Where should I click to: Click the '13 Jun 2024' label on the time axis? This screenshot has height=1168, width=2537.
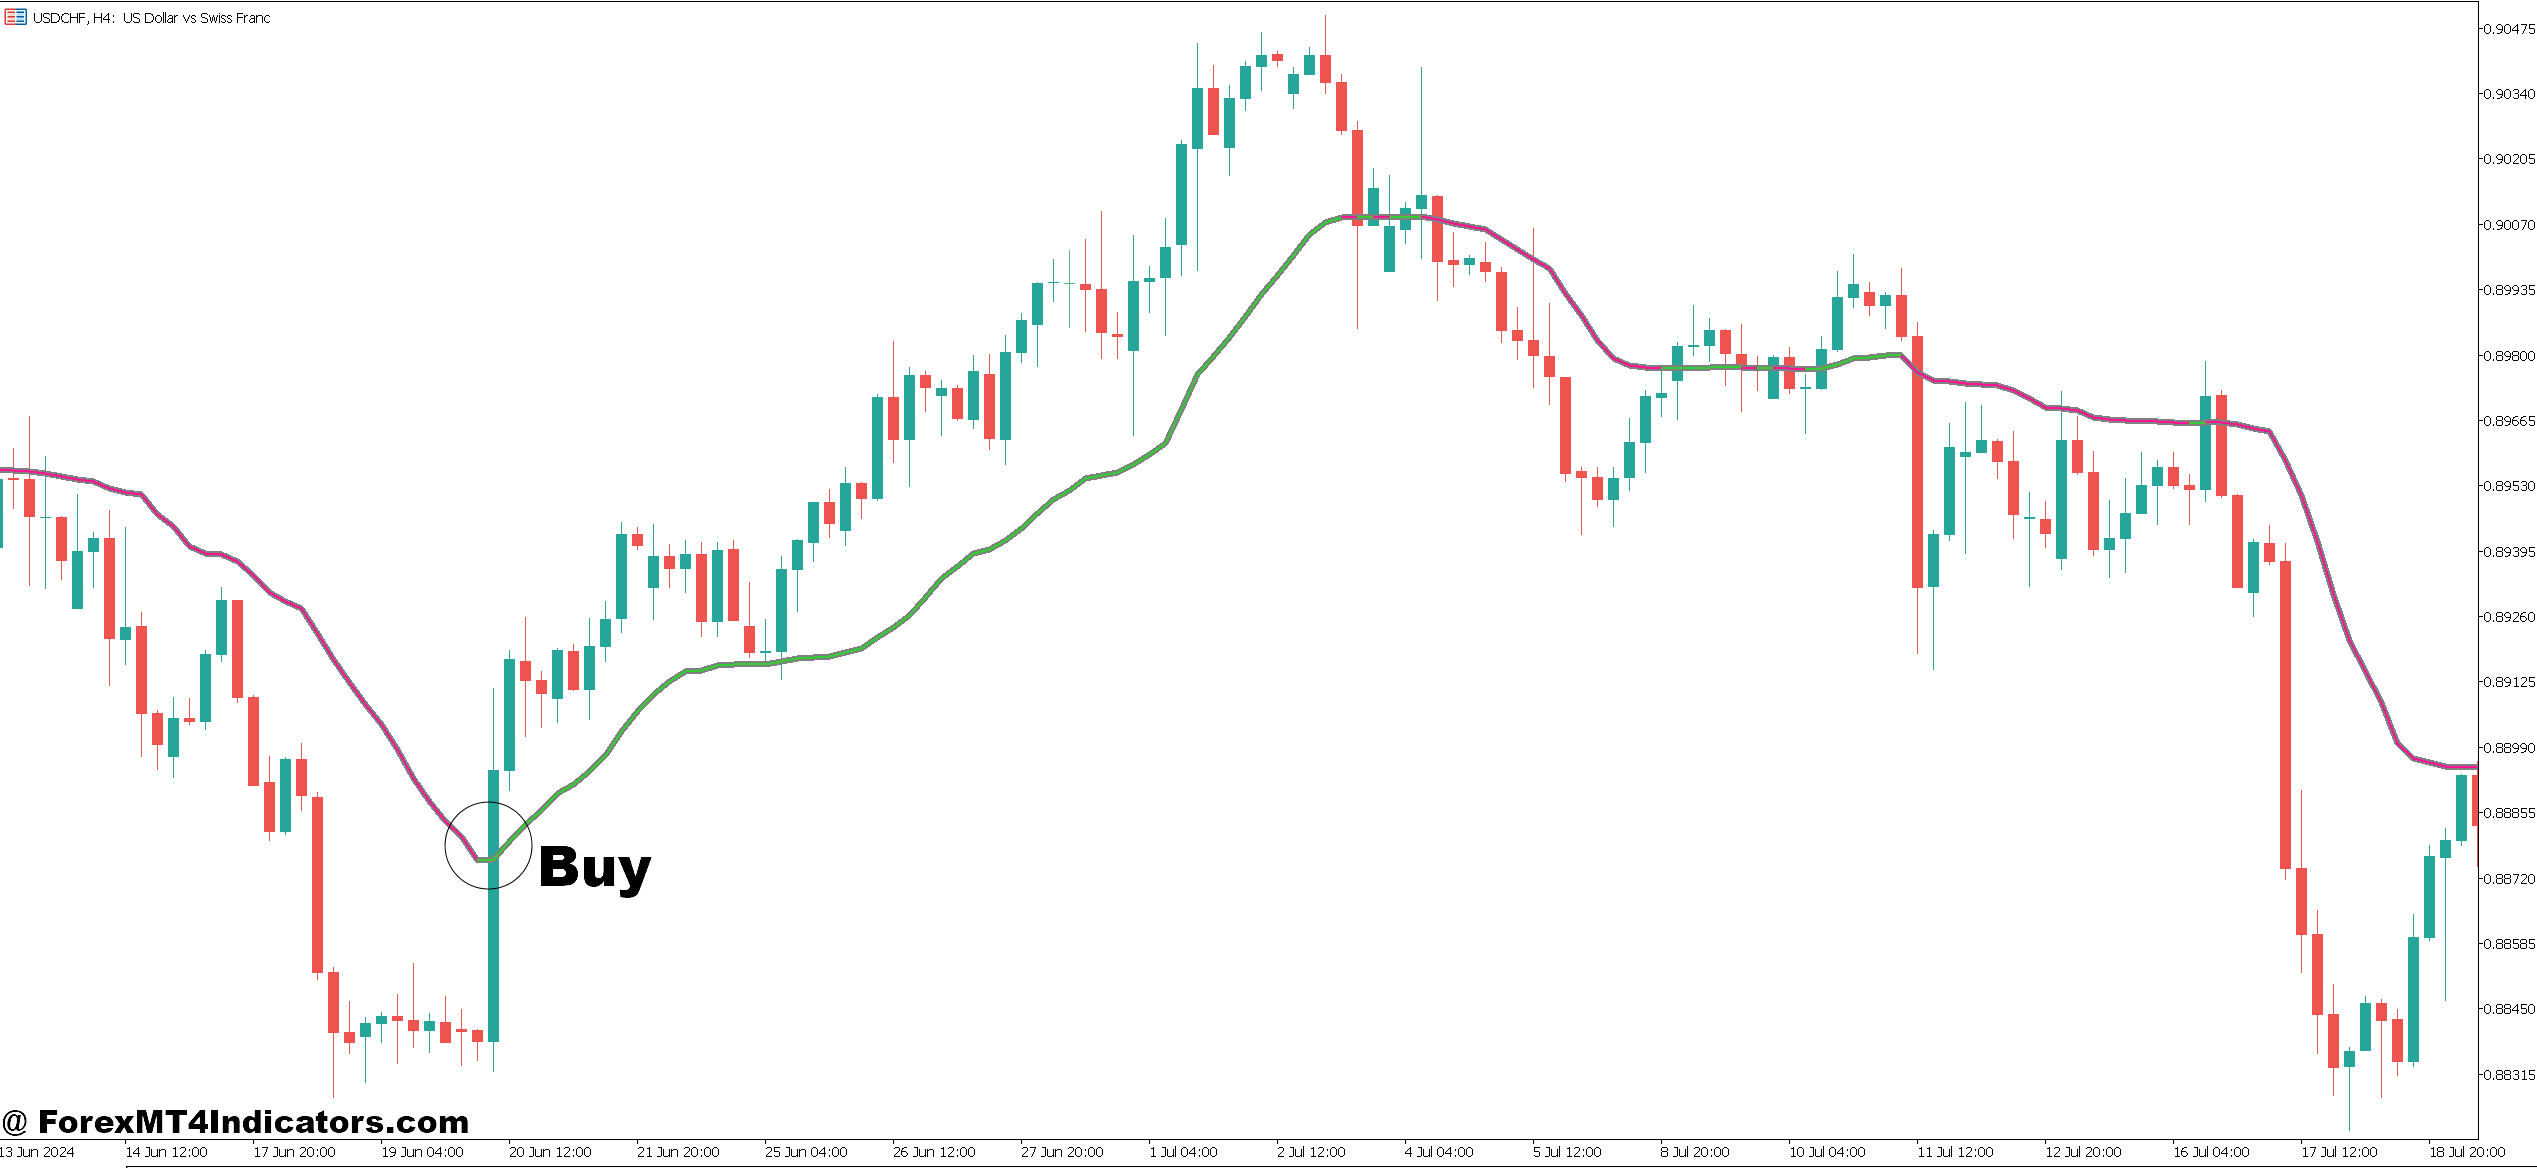pos(35,1151)
